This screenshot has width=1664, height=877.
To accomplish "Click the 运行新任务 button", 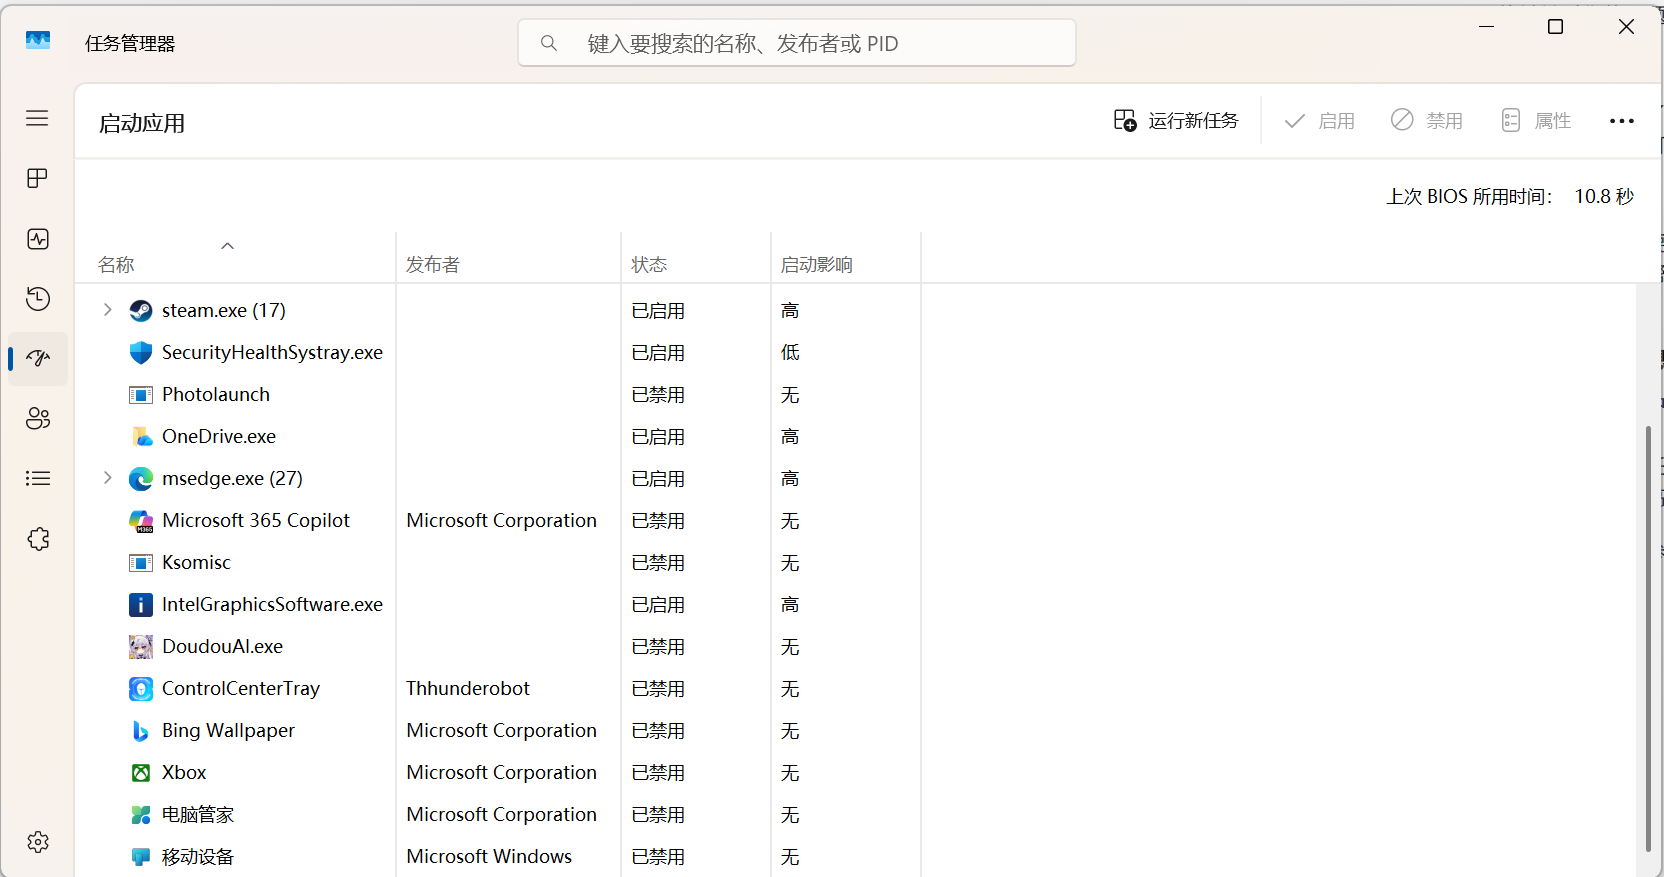I will (1176, 121).
